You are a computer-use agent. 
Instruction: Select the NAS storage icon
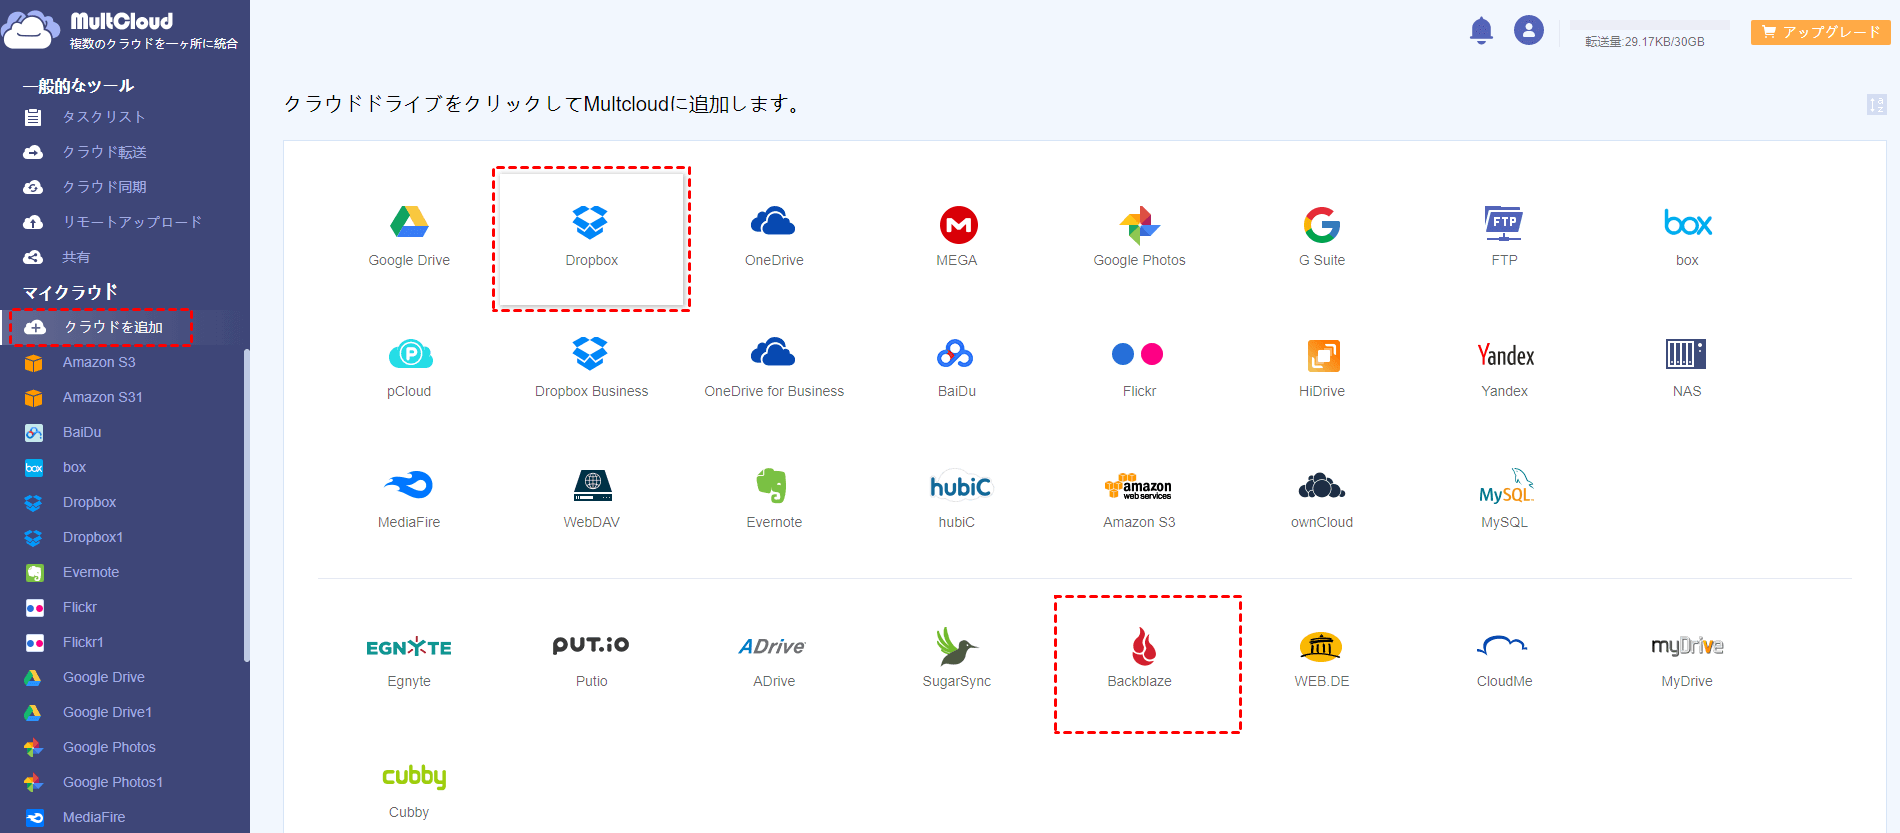[1686, 353]
